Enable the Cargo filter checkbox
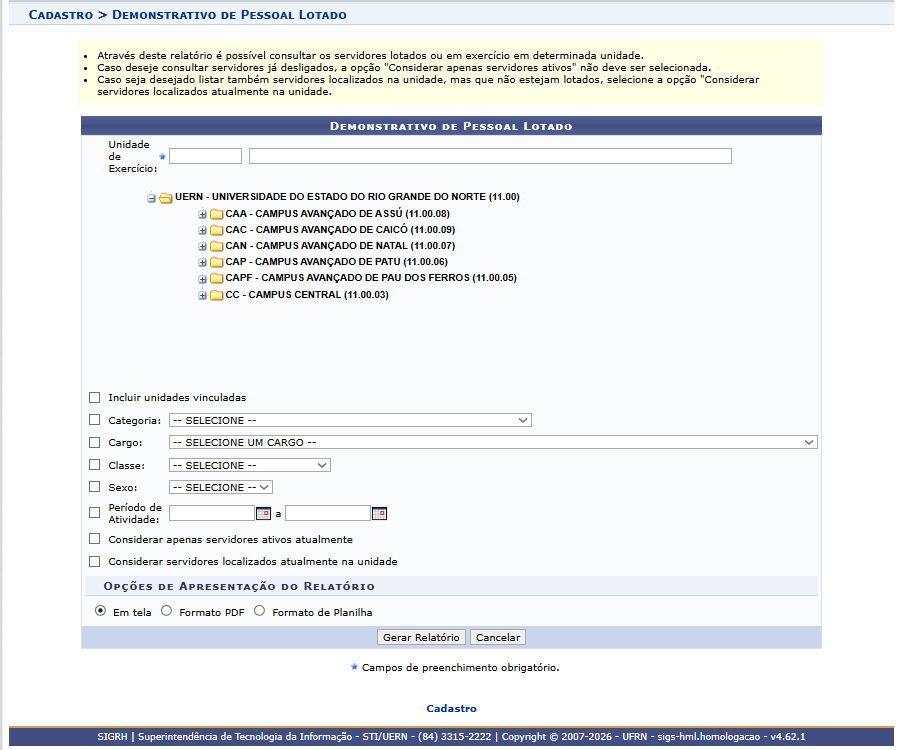 point(94,442)
